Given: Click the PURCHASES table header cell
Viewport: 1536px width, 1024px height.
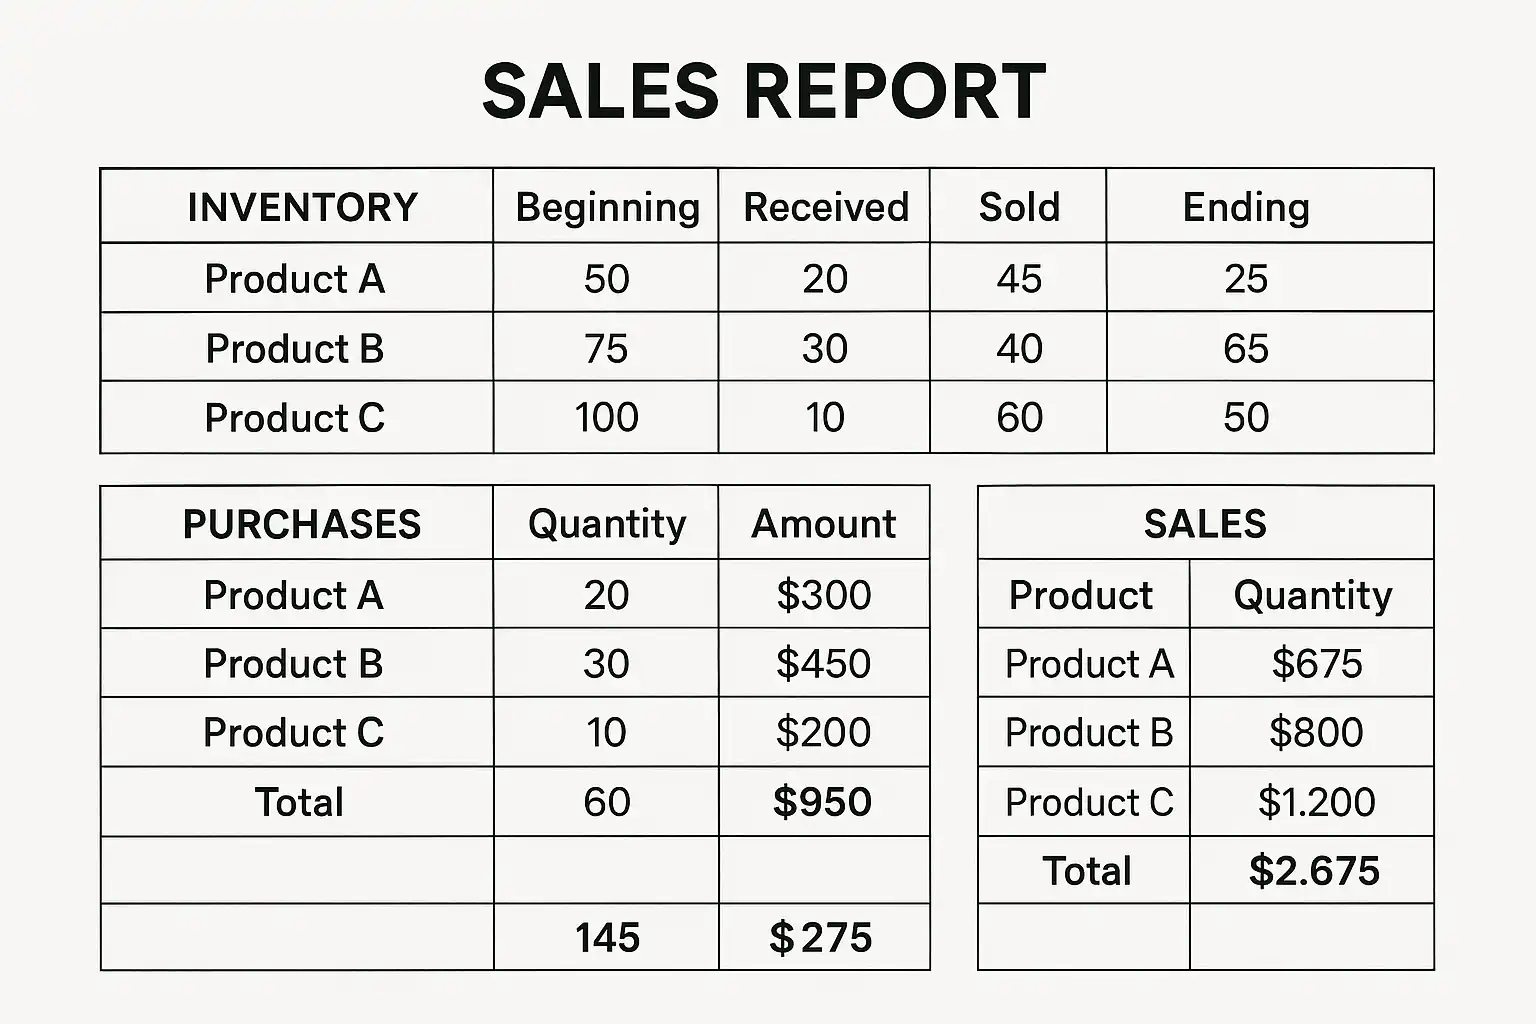Looking at the screenshot, I should coord(302,524).
